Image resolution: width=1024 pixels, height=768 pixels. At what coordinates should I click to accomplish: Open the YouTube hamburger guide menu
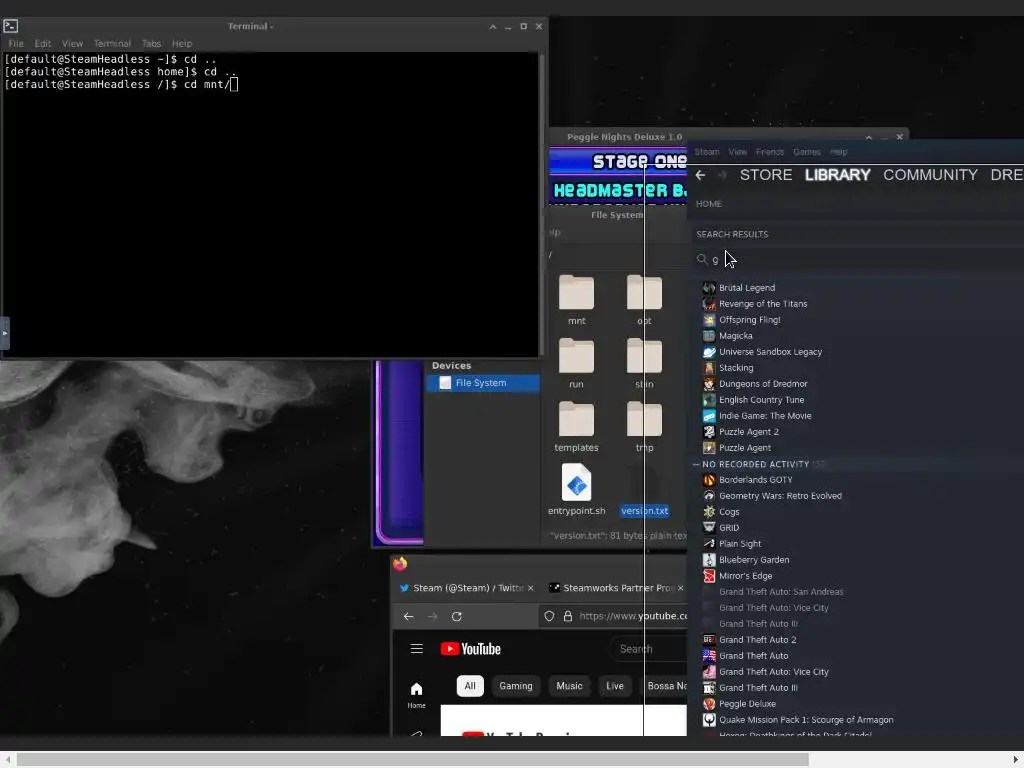(417, 648)
